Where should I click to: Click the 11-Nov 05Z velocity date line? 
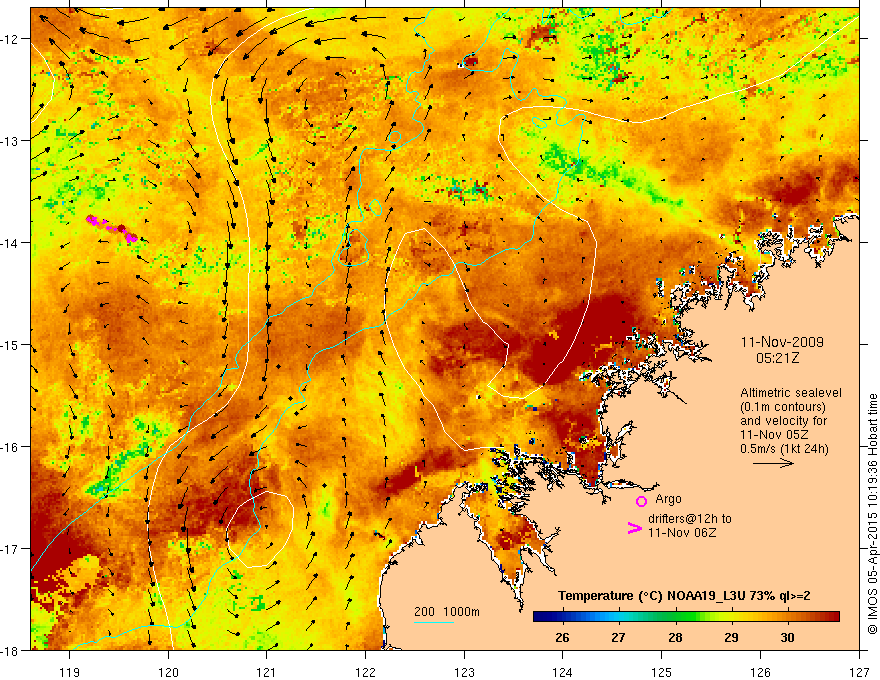pyautogui.click(x=772, y=435)
